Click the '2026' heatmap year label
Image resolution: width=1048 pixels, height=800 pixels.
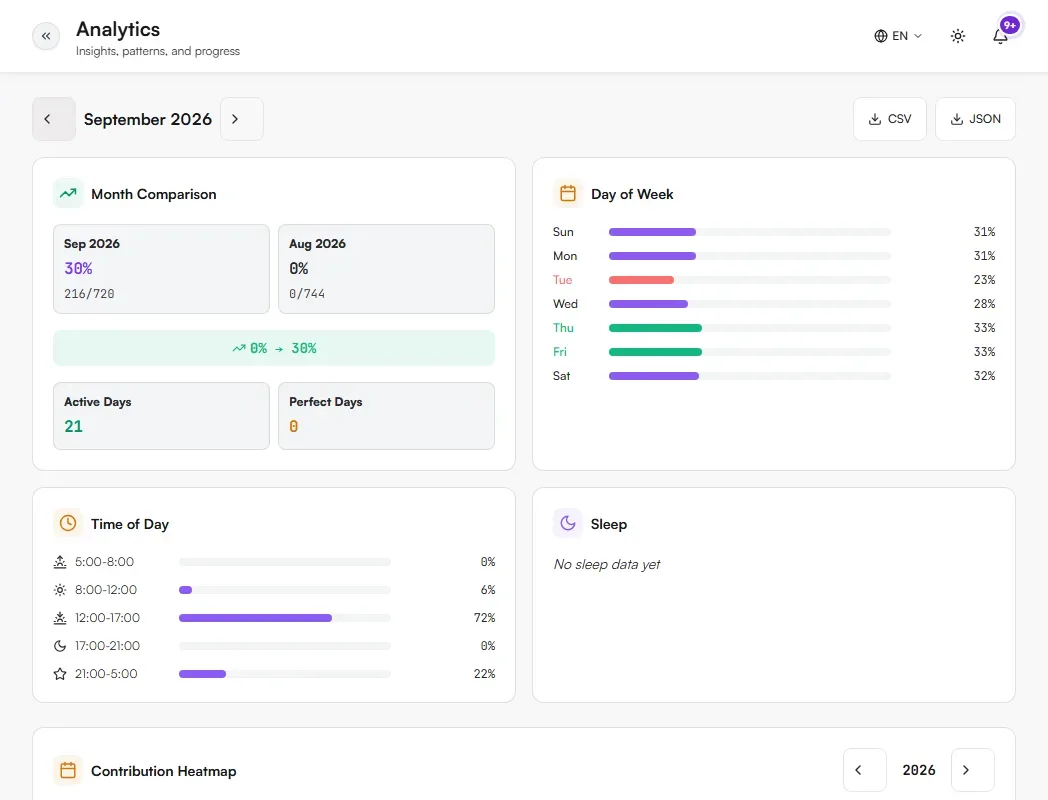[919, 770]
